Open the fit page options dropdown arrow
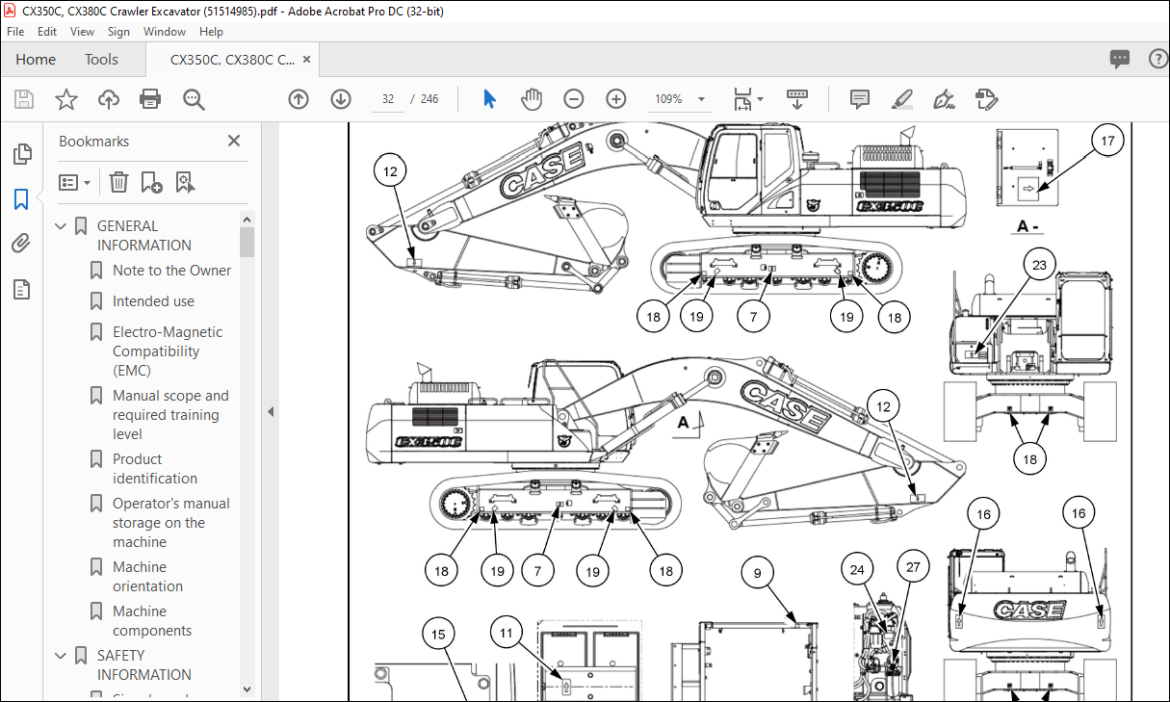 point(760,98)
